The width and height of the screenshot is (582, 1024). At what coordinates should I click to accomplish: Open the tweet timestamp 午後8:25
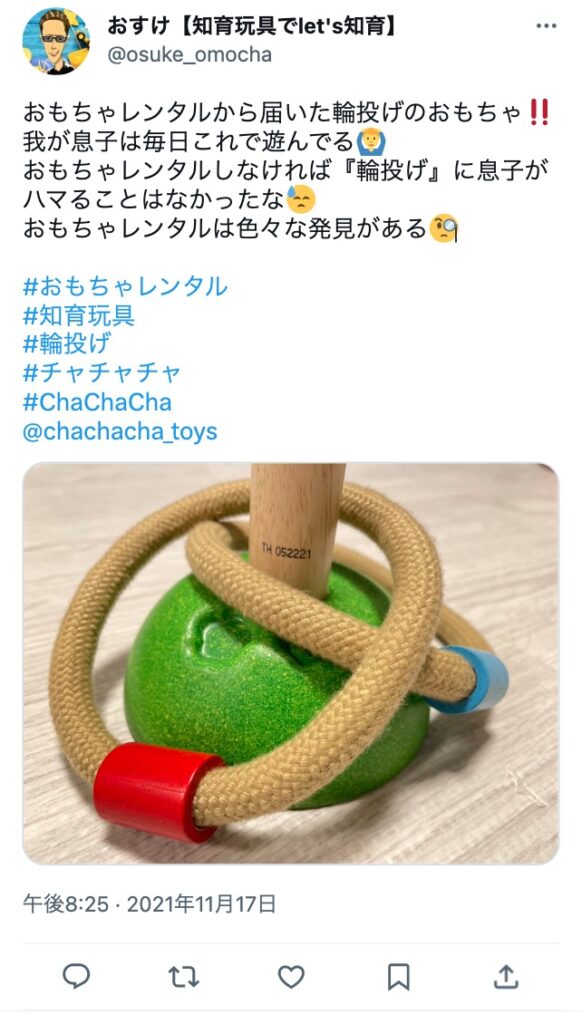click(65, 904)
